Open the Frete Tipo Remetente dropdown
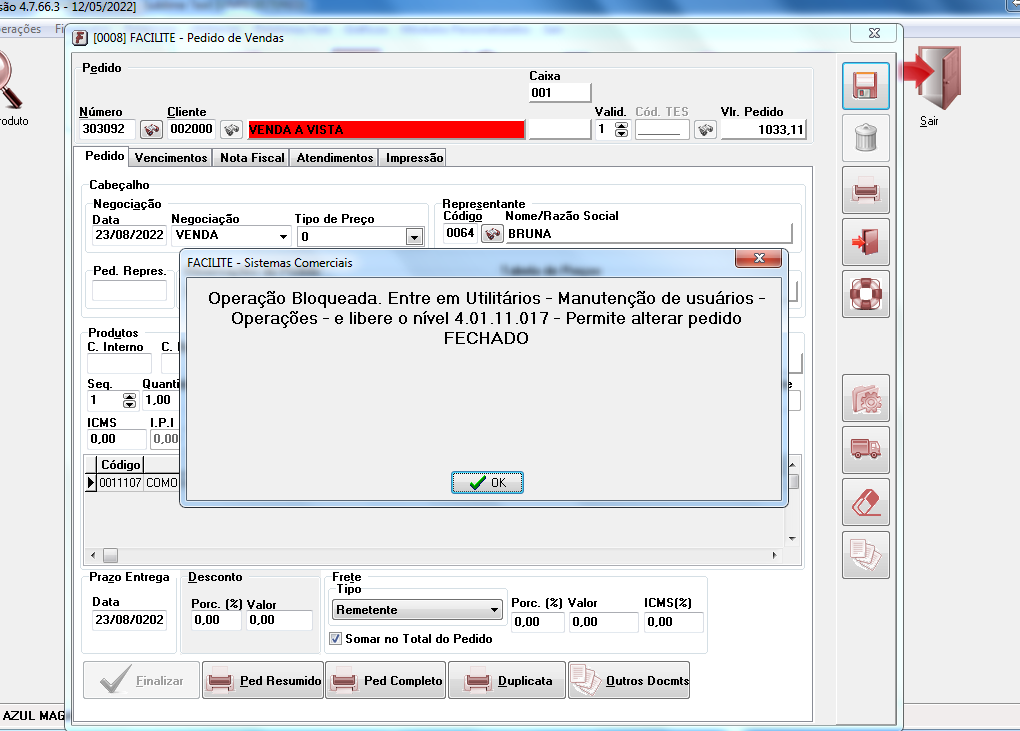1020x731 pixels. click(x=418, y=610)
